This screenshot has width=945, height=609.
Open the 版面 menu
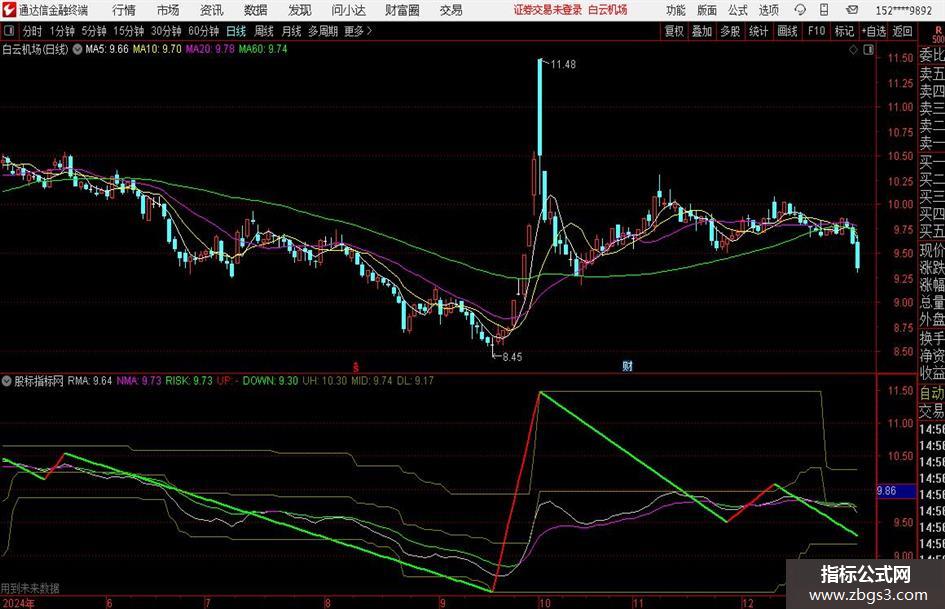pyautogui.click(x=706, y=10)
